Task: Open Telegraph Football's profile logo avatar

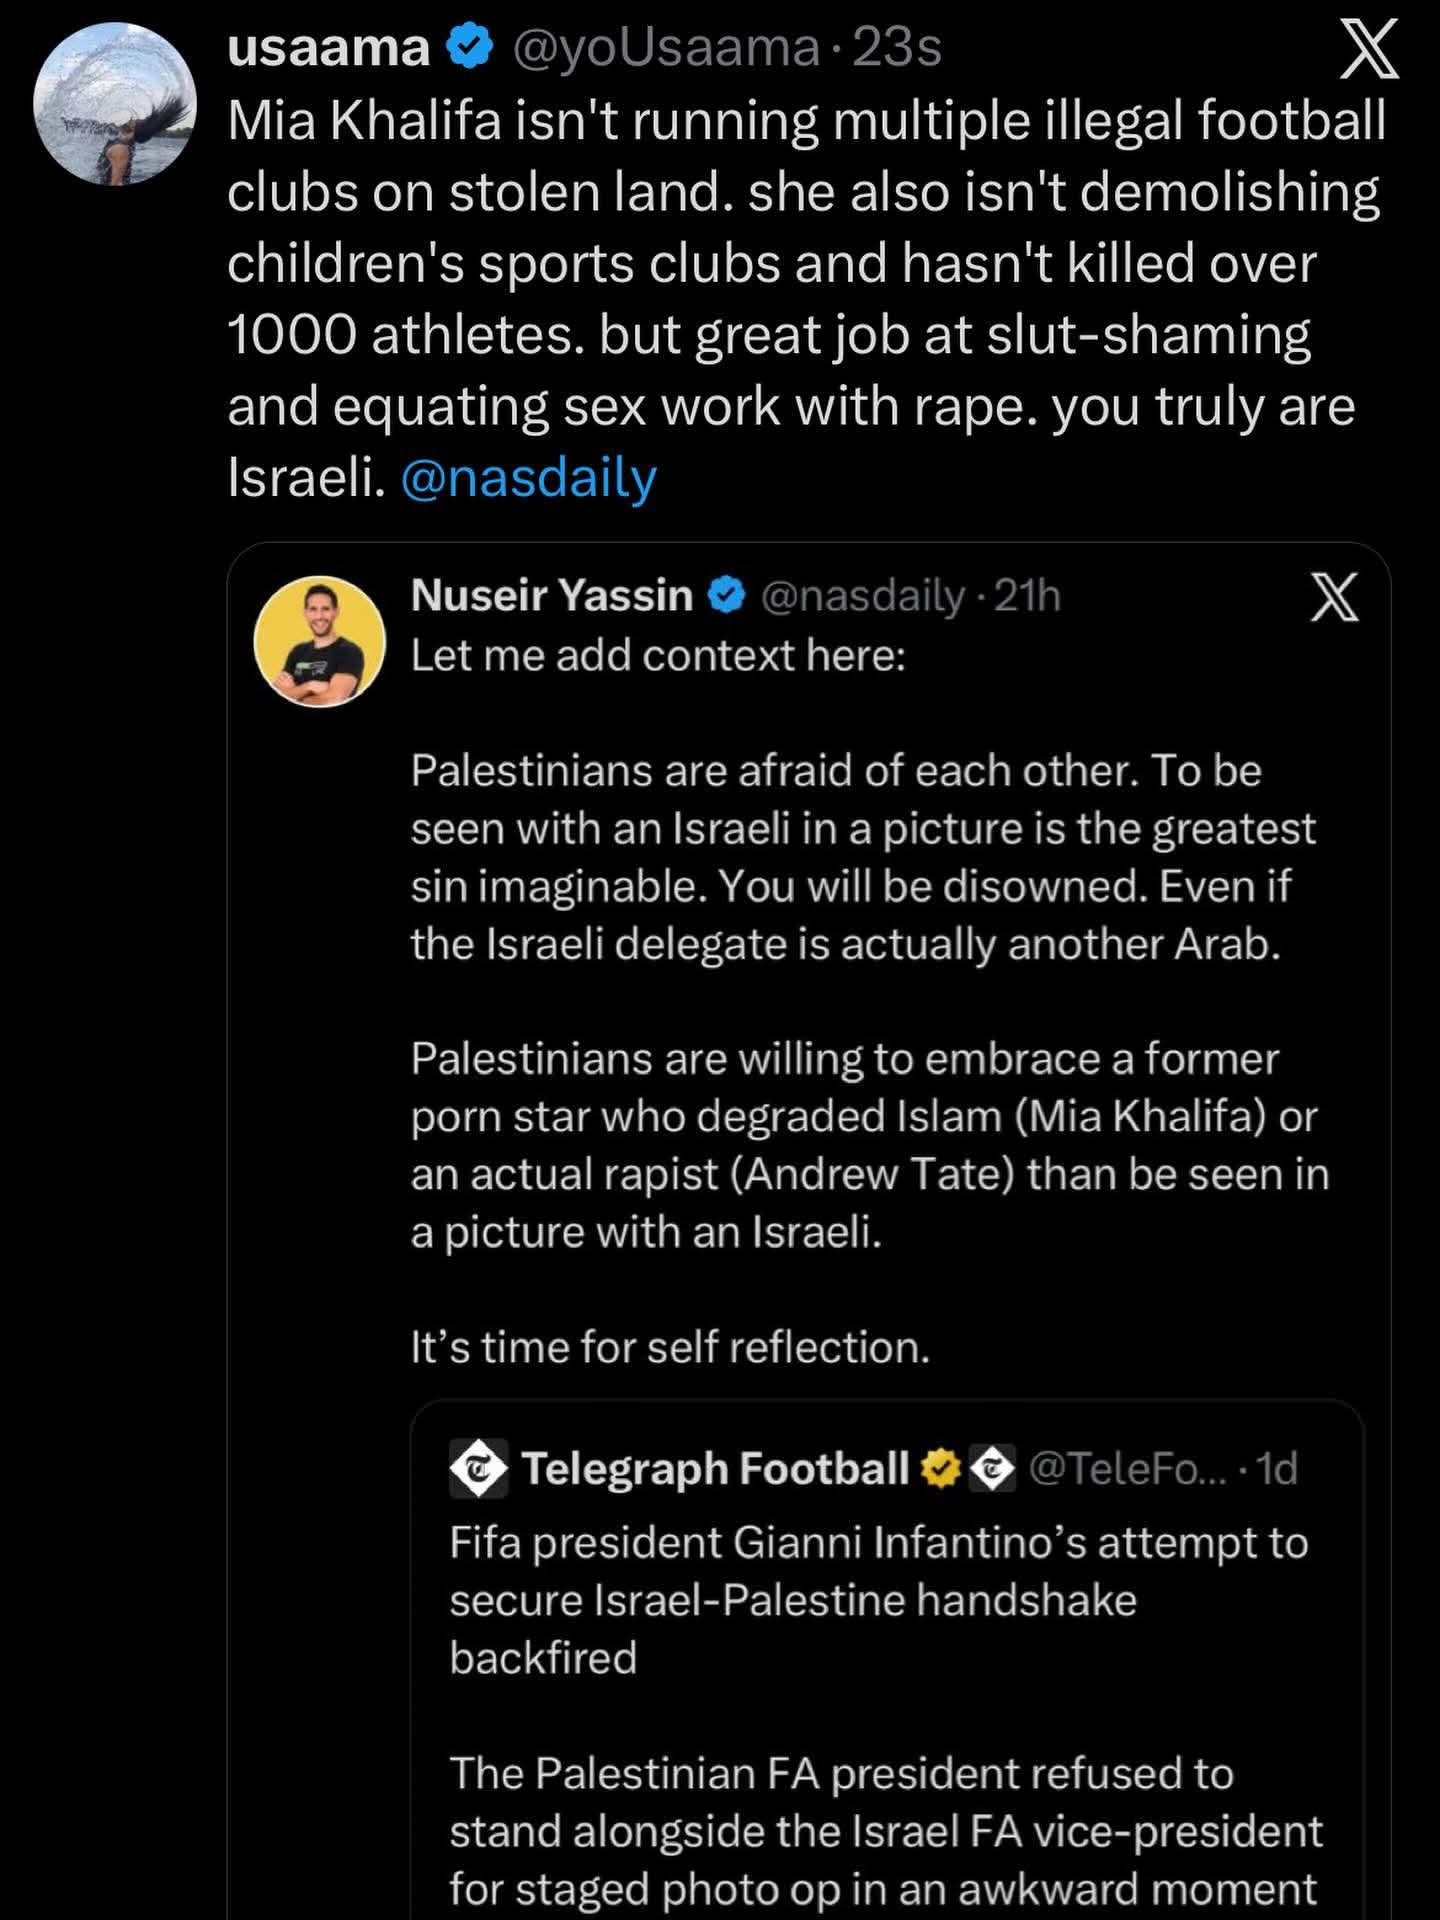Action: coord(479,1468)
